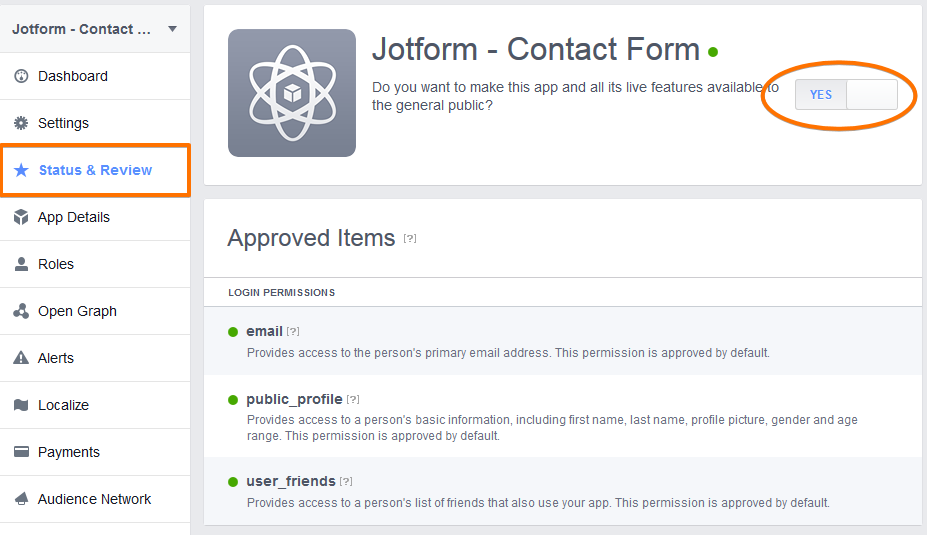Click the help tooltip next to public_profile
Image resolution: width=927 pixels, height=535 pixels.
coord(353,400)
